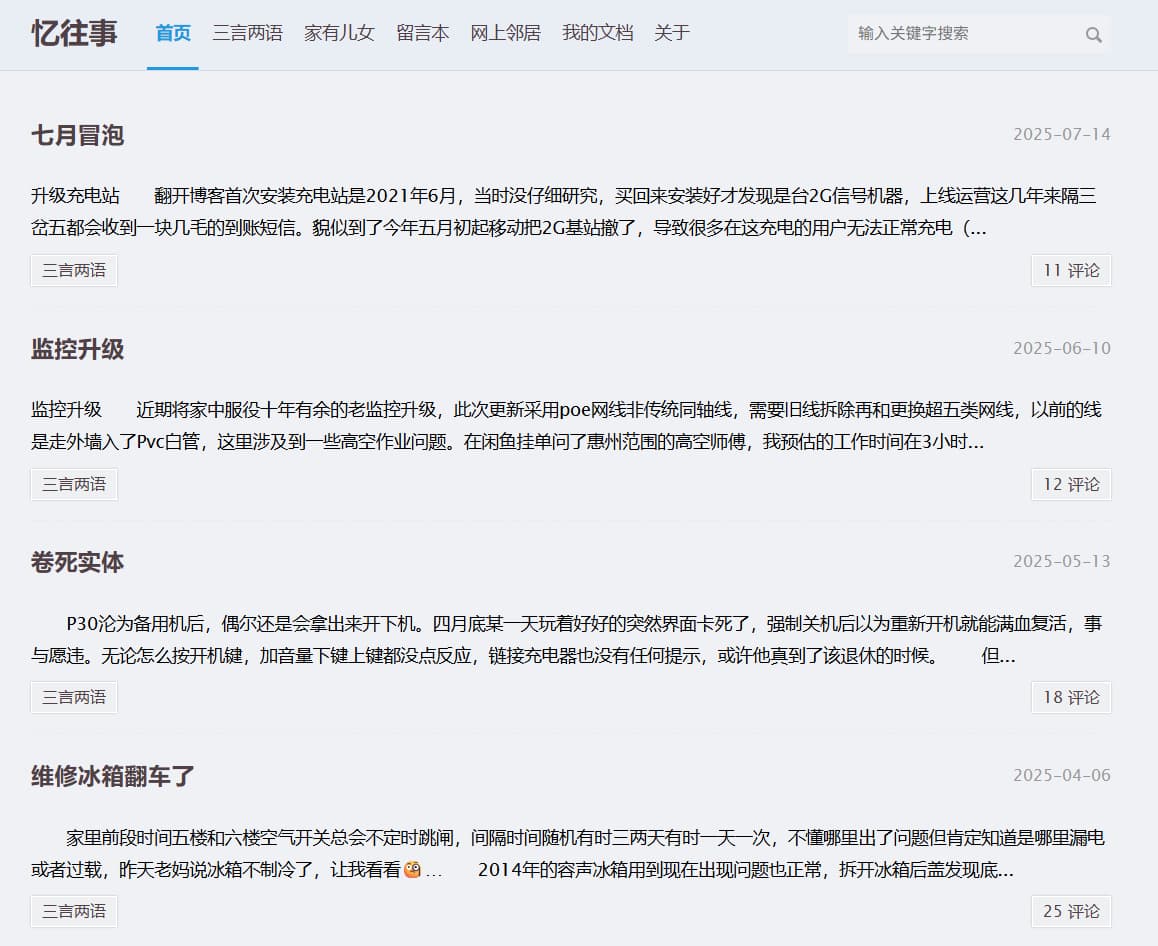View the 25 comments on 维修冰箱翻车了

1071,911
